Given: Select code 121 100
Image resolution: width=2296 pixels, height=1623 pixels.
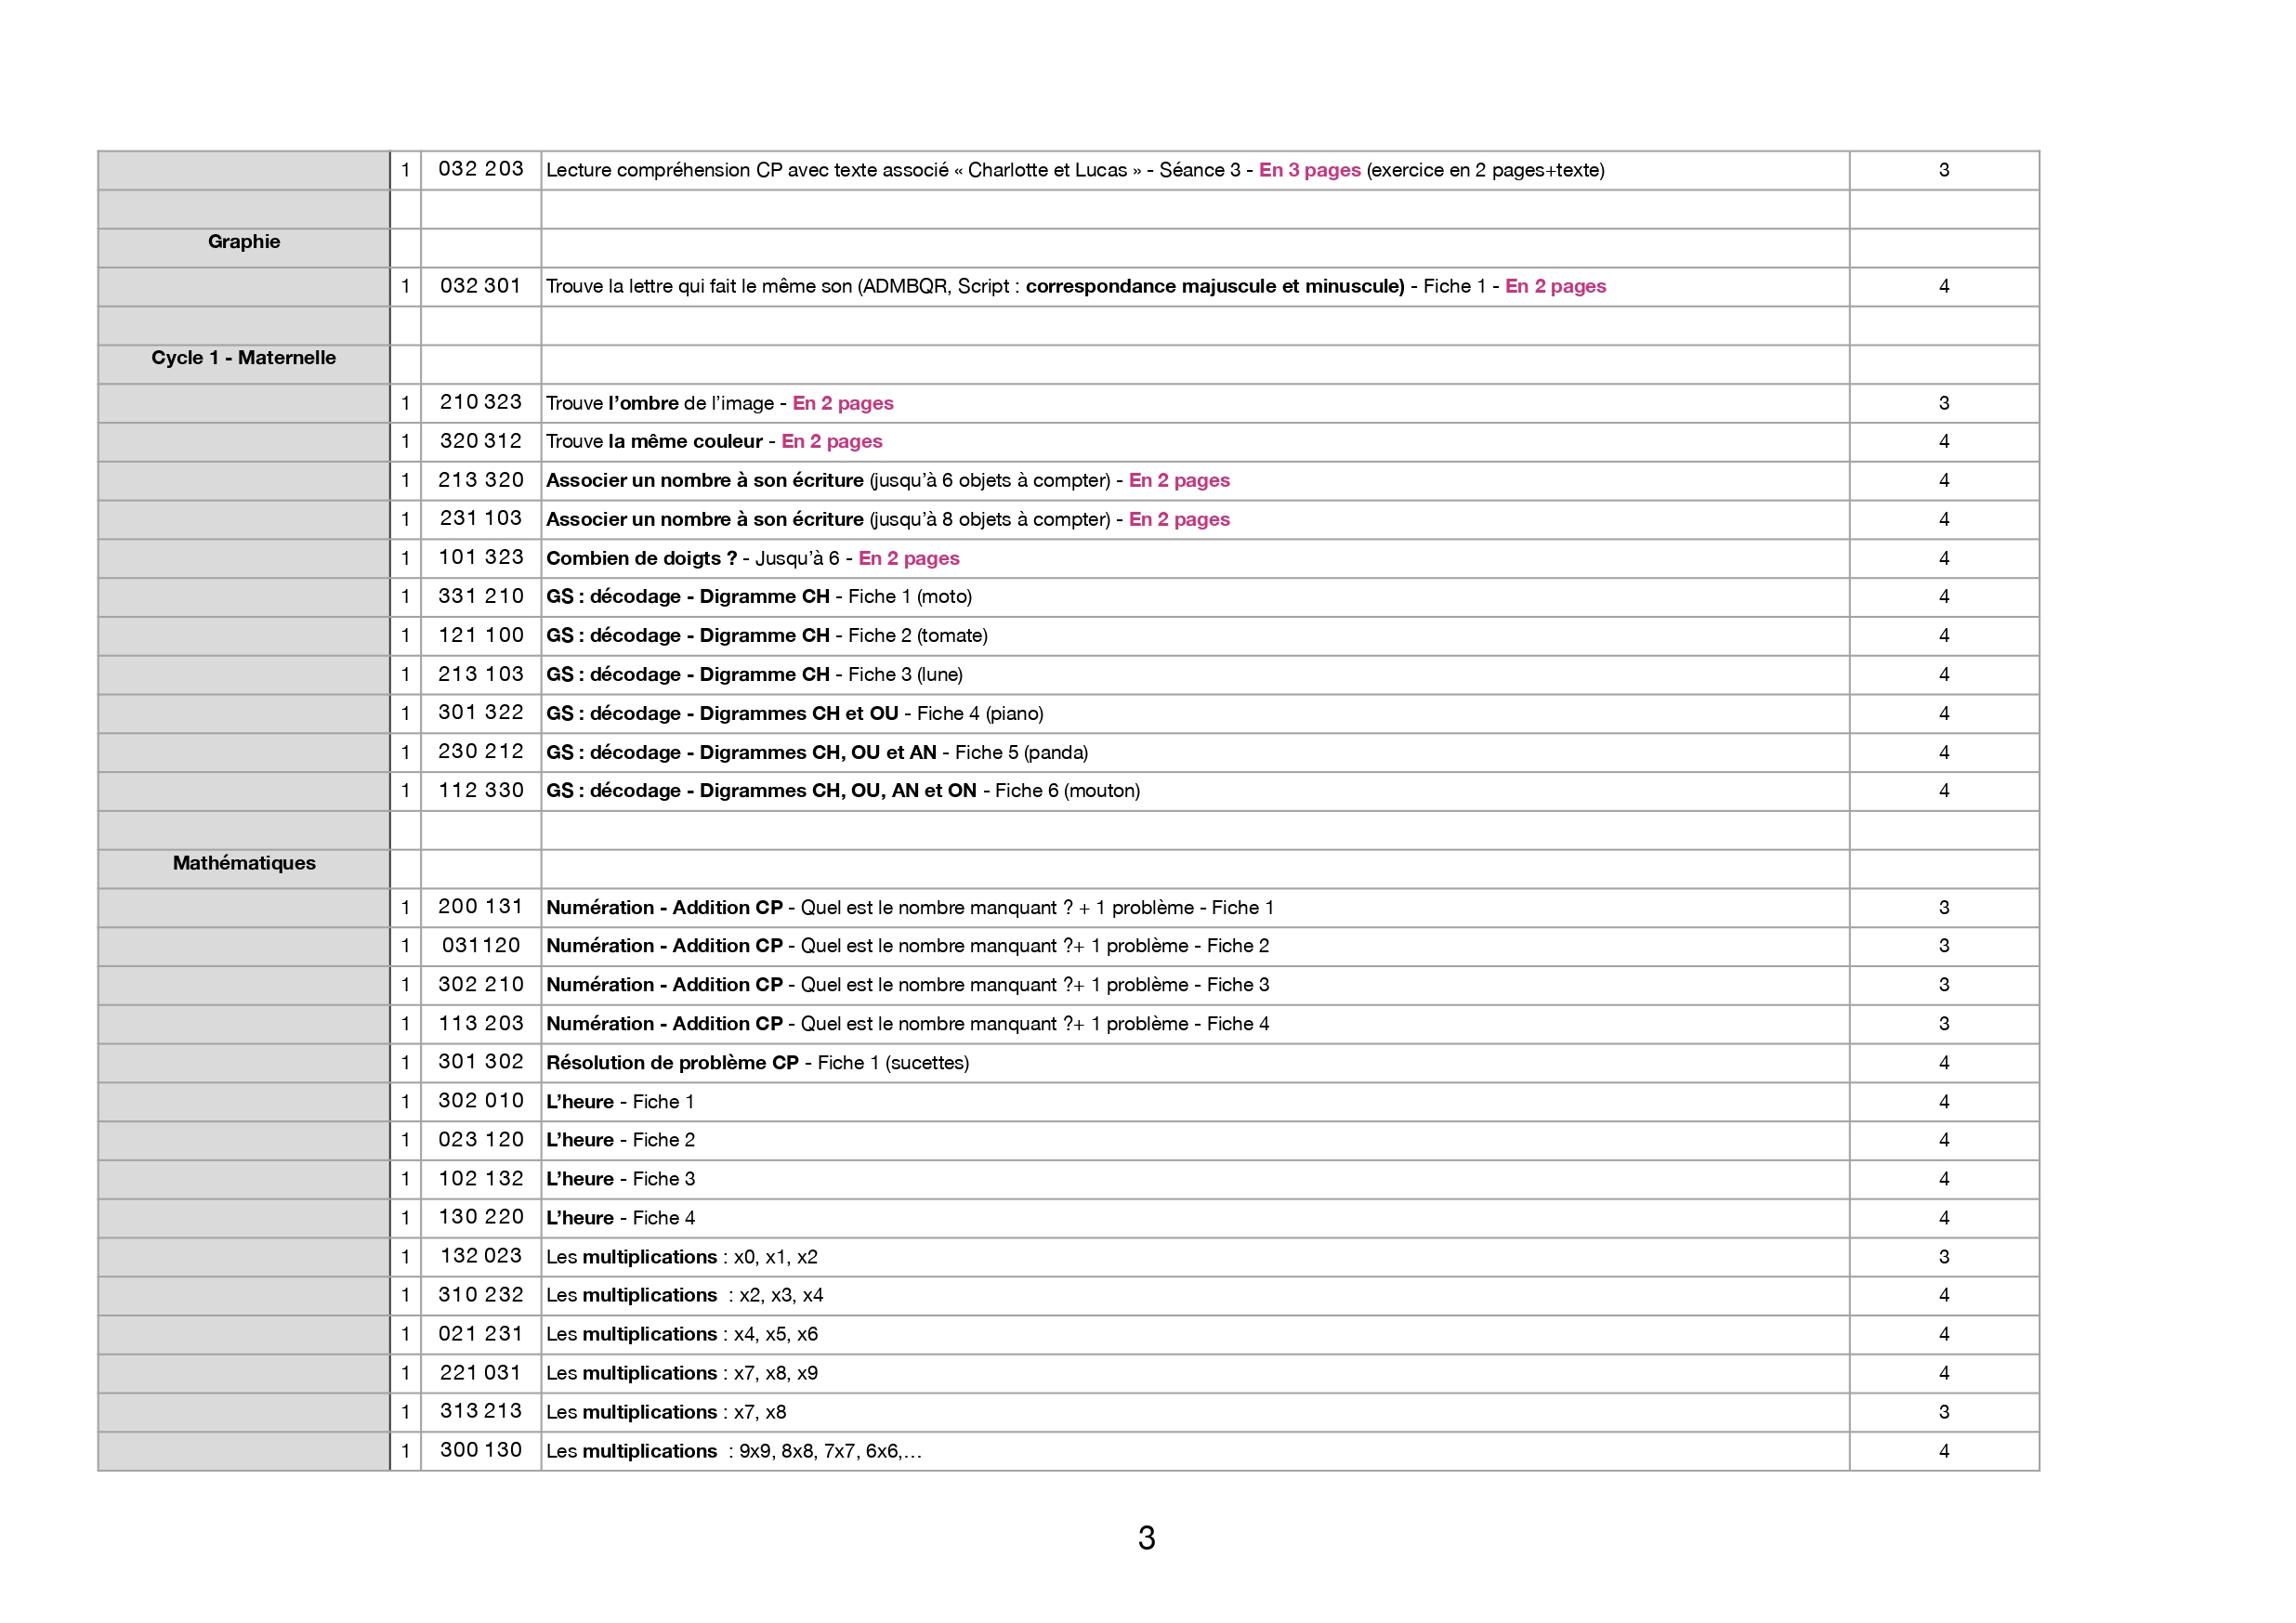Looking at the screenshot, I should click(481, 635).
